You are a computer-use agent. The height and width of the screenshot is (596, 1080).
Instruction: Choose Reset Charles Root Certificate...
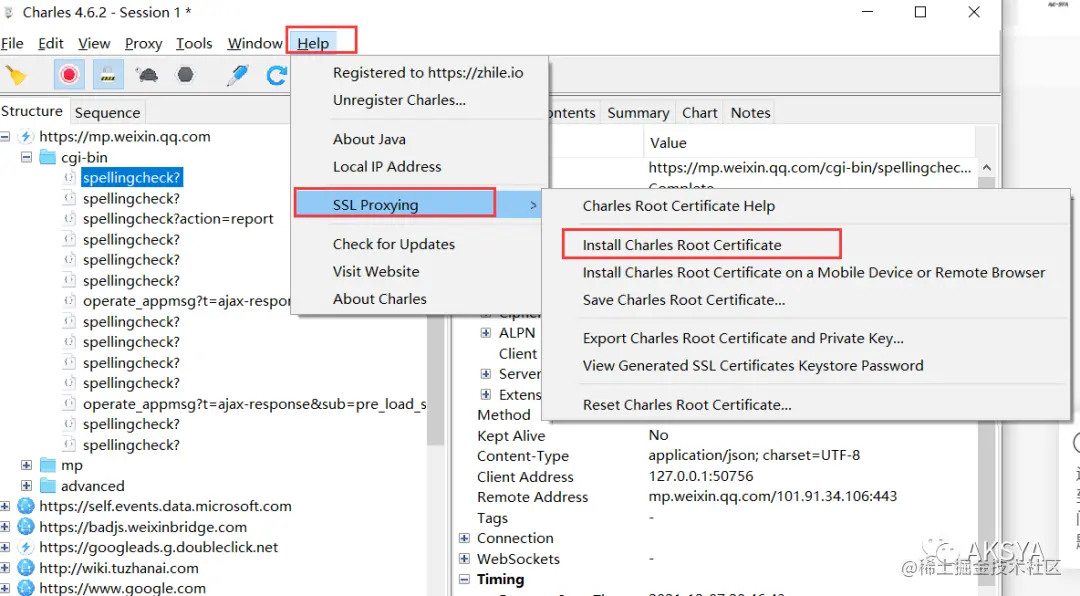click(687, 404)
